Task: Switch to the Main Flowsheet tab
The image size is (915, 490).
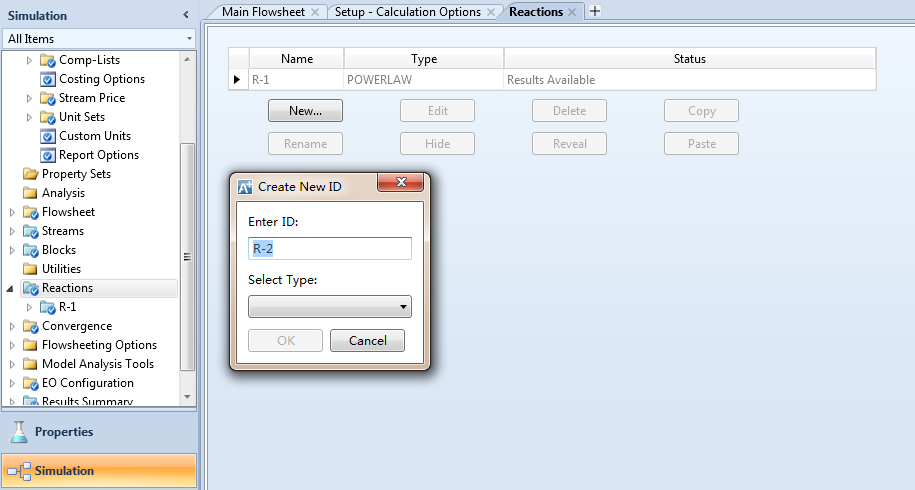Action: (263, 12)
